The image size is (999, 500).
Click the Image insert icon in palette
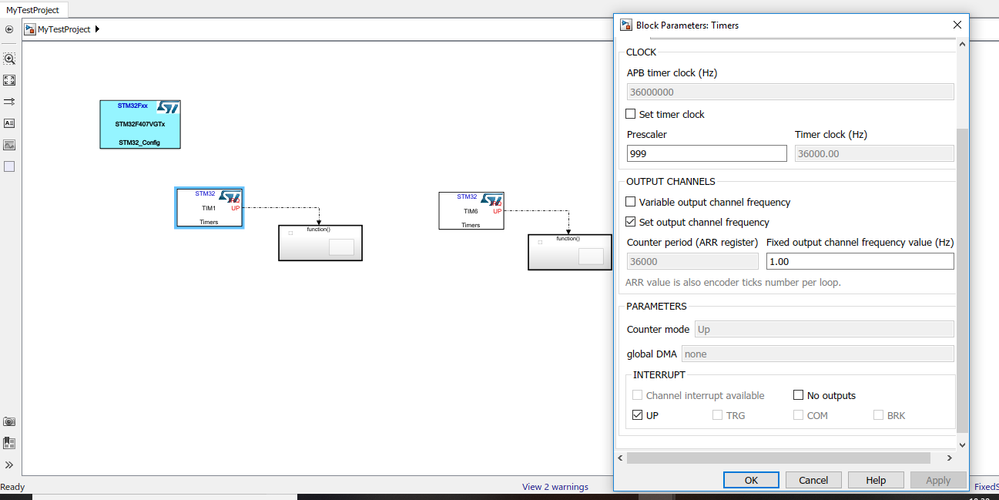click(x=9, y=145)
